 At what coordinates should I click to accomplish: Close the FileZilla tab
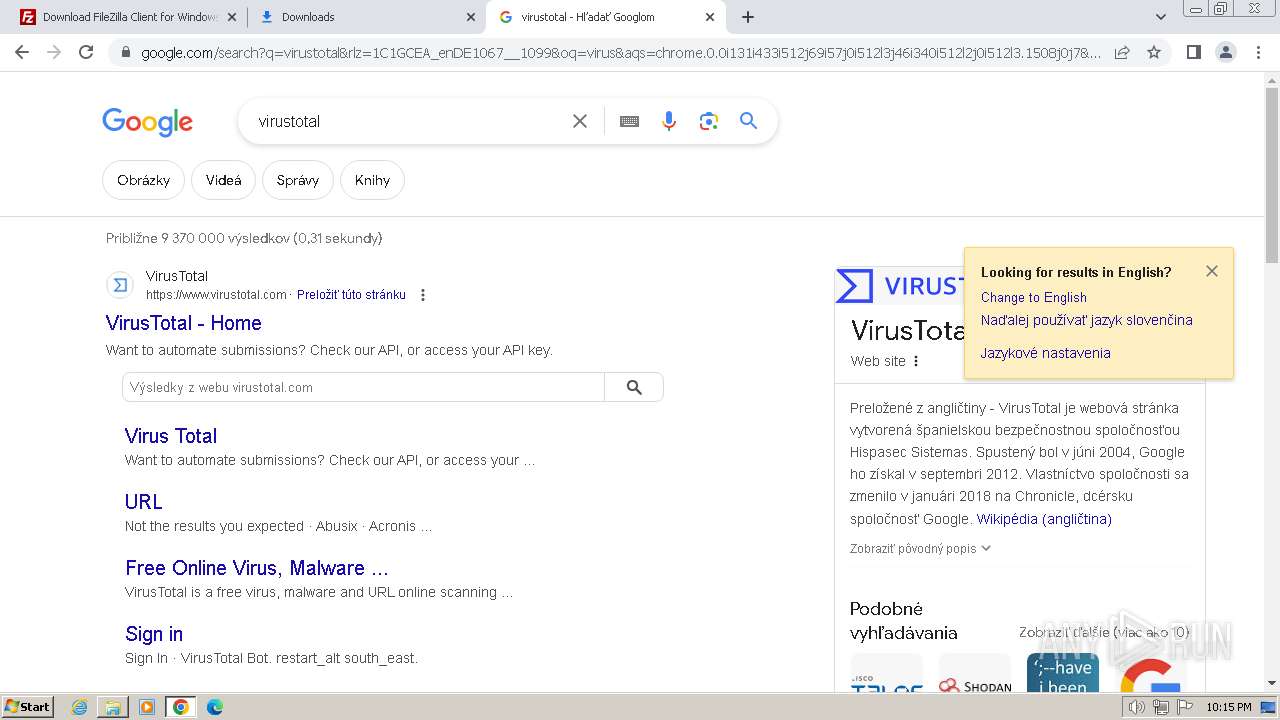pos(232,17)
